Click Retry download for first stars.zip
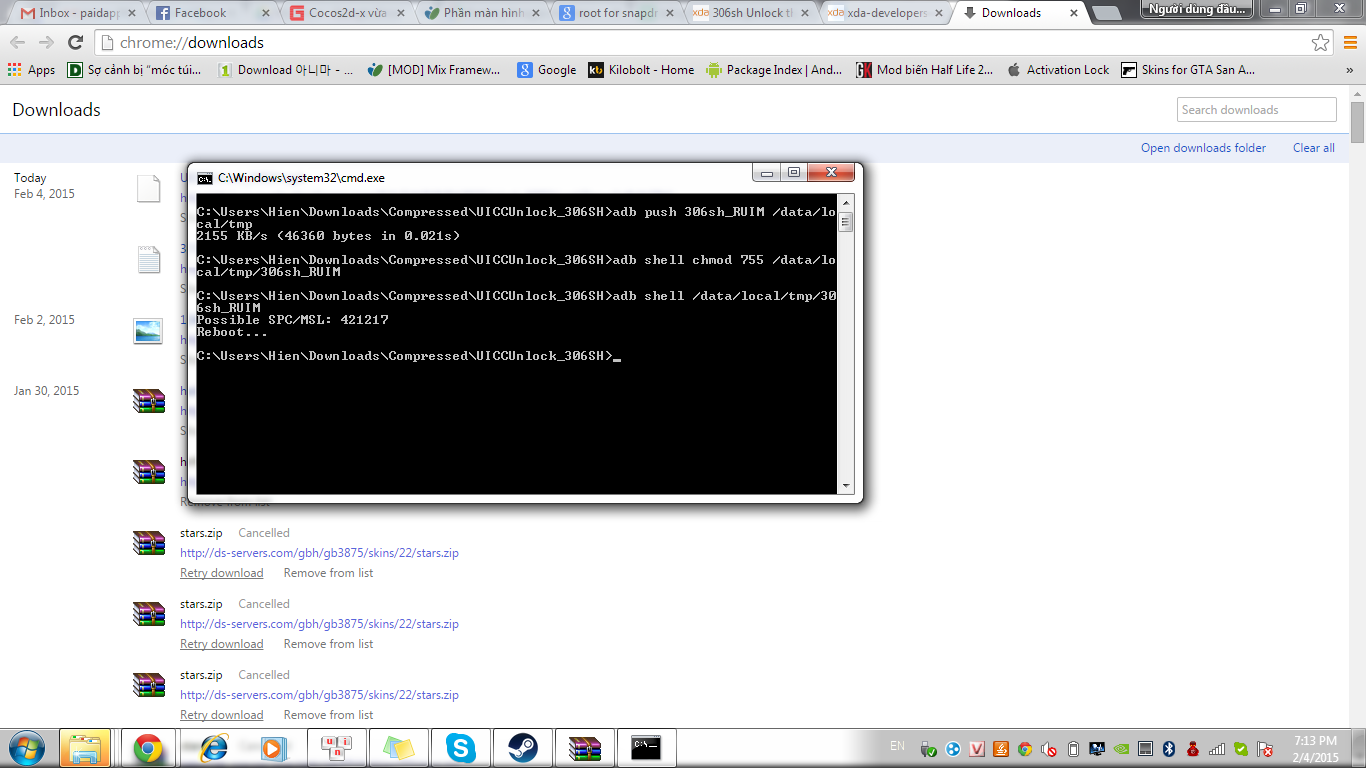Screen dimensions: 1366x768 coord(221,573)
